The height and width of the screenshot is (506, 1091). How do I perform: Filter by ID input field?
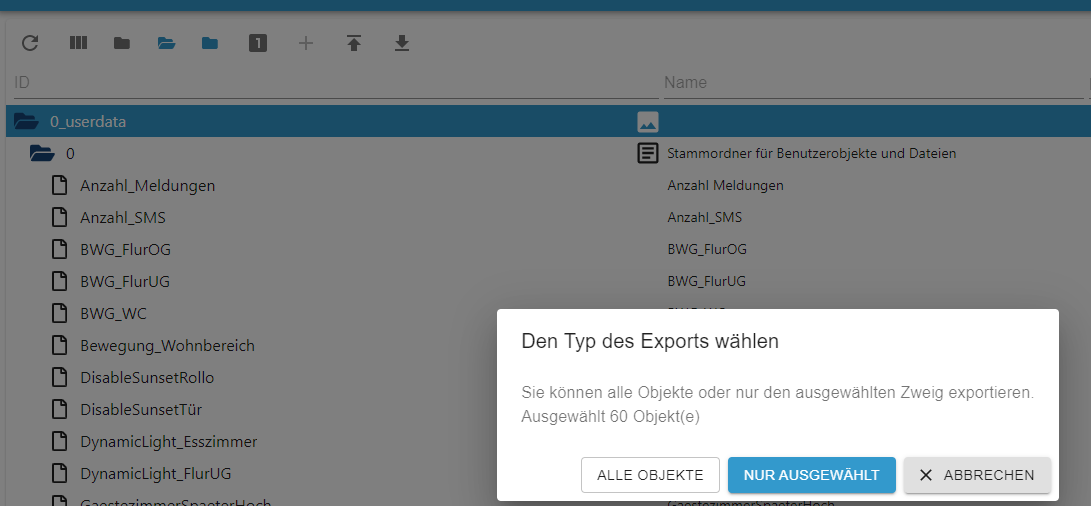pos(336,83)
